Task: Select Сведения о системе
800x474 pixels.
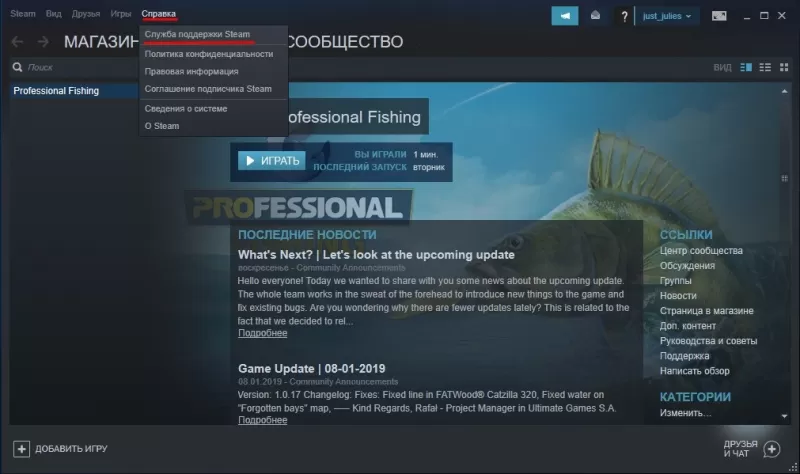Action: coord(186,109)
